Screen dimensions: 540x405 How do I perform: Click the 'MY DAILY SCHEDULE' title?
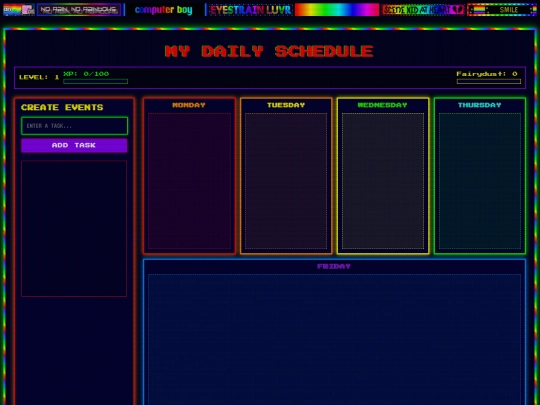(269, 51)
